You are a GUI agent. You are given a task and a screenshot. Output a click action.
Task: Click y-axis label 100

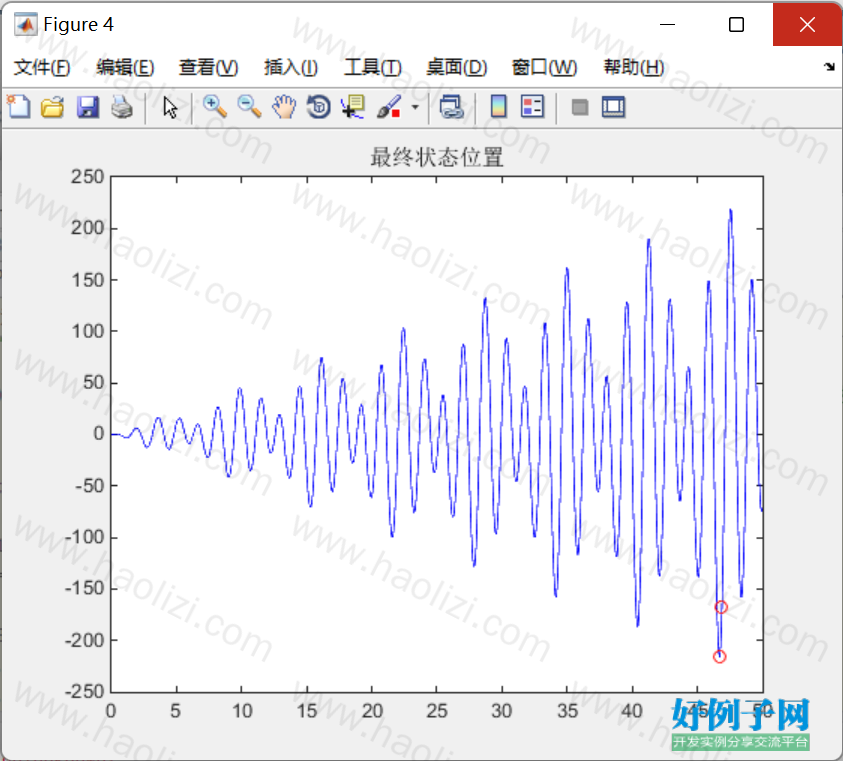pyautogui.click(x=88, y=331)
